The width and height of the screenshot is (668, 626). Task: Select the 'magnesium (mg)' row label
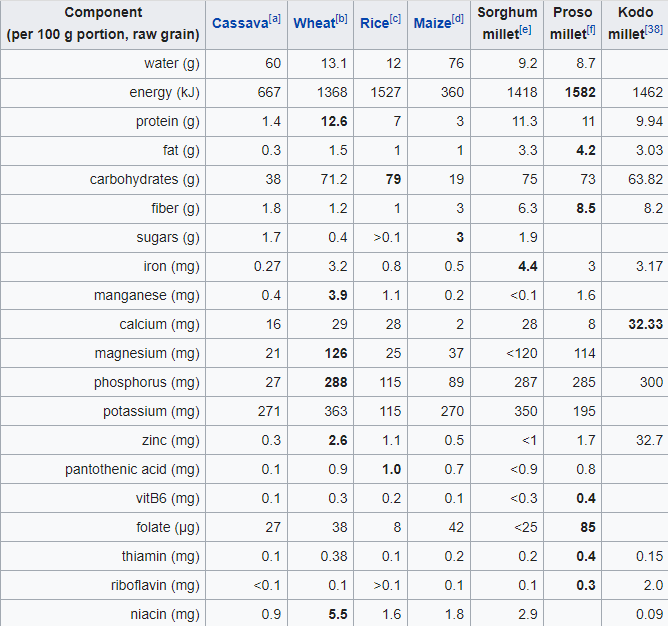(147, 353)
